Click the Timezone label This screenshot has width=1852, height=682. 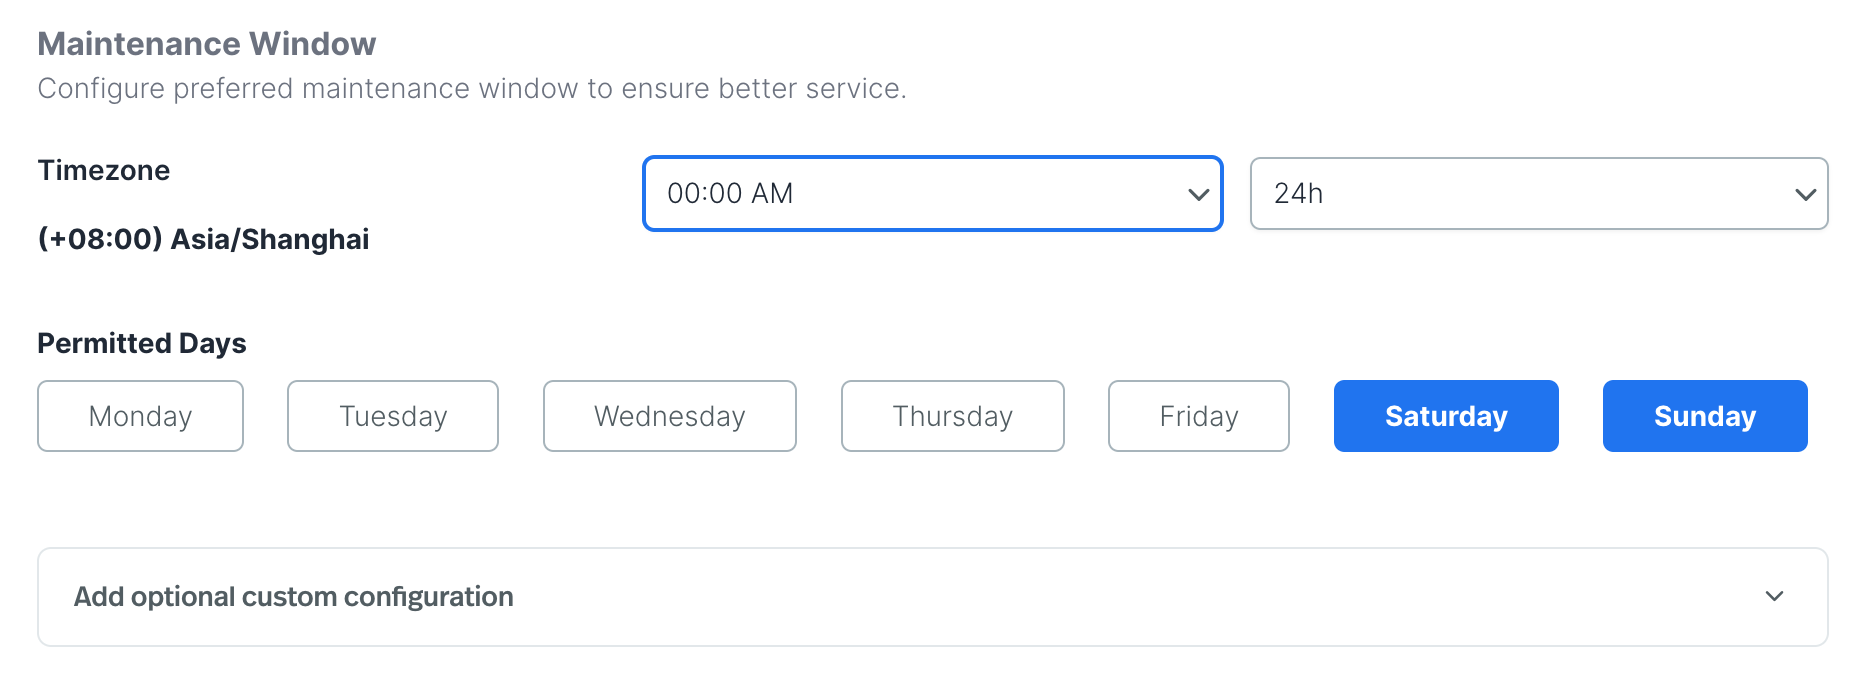click(104, 170)
